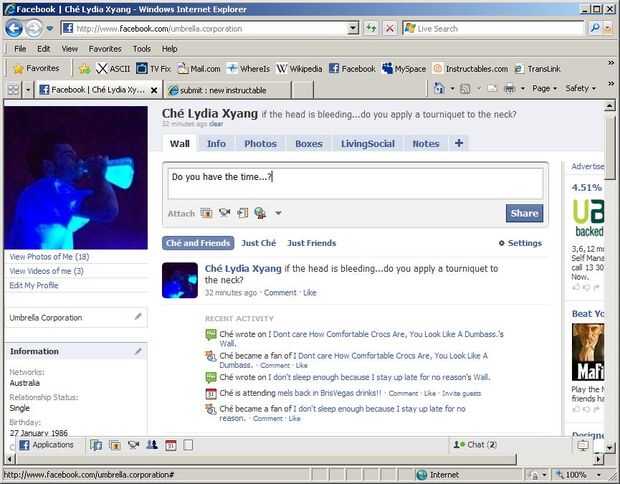Viewport: 620px width, 484px height.
Task: Switch to the Notes profile tab
Action: (426, 144)
